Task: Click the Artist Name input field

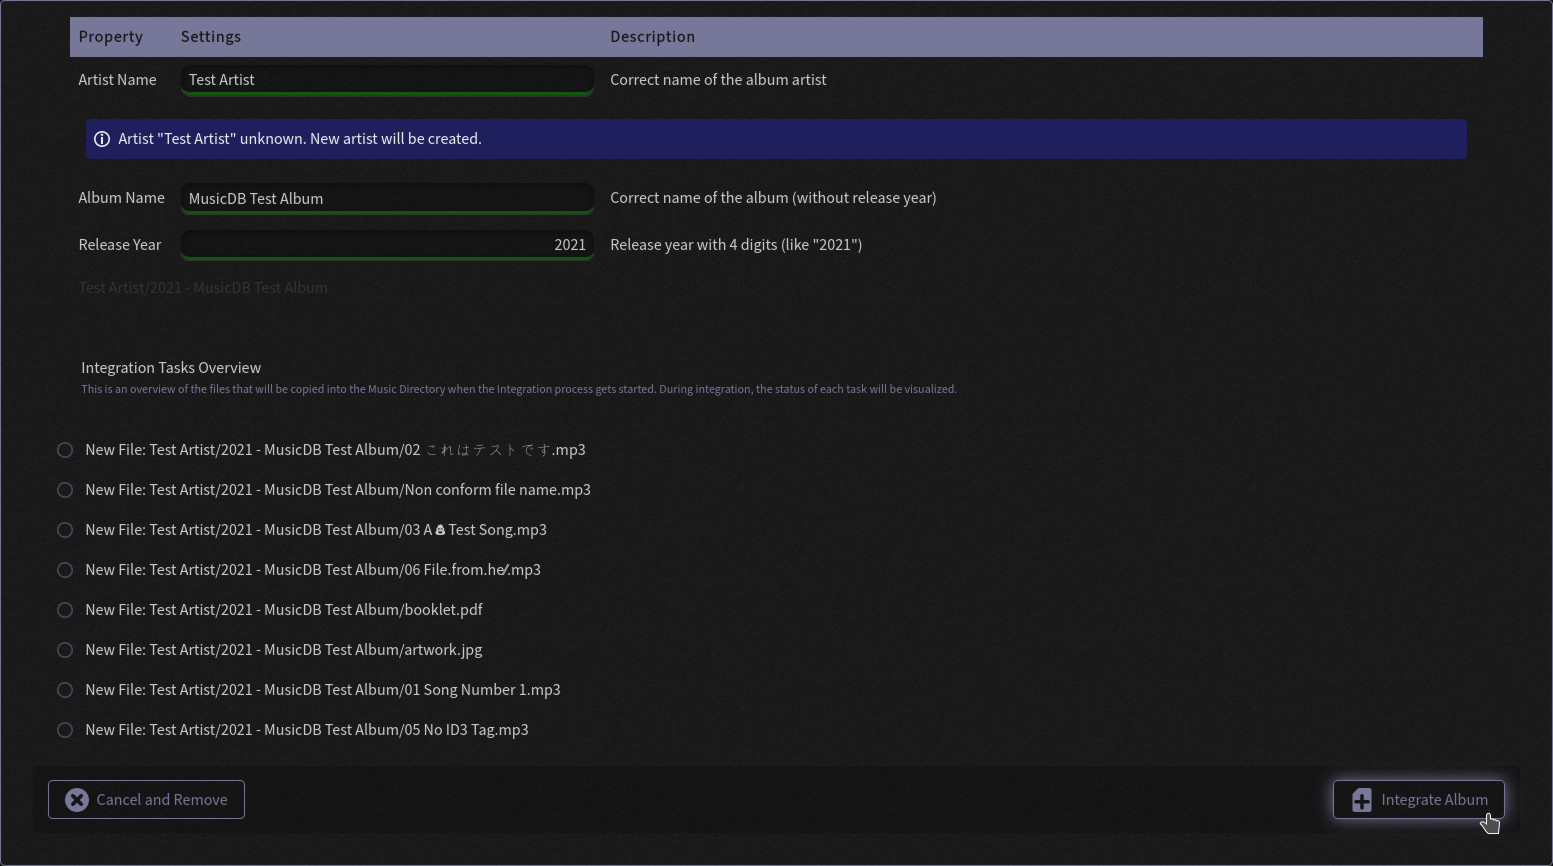Action: point(387,80)
